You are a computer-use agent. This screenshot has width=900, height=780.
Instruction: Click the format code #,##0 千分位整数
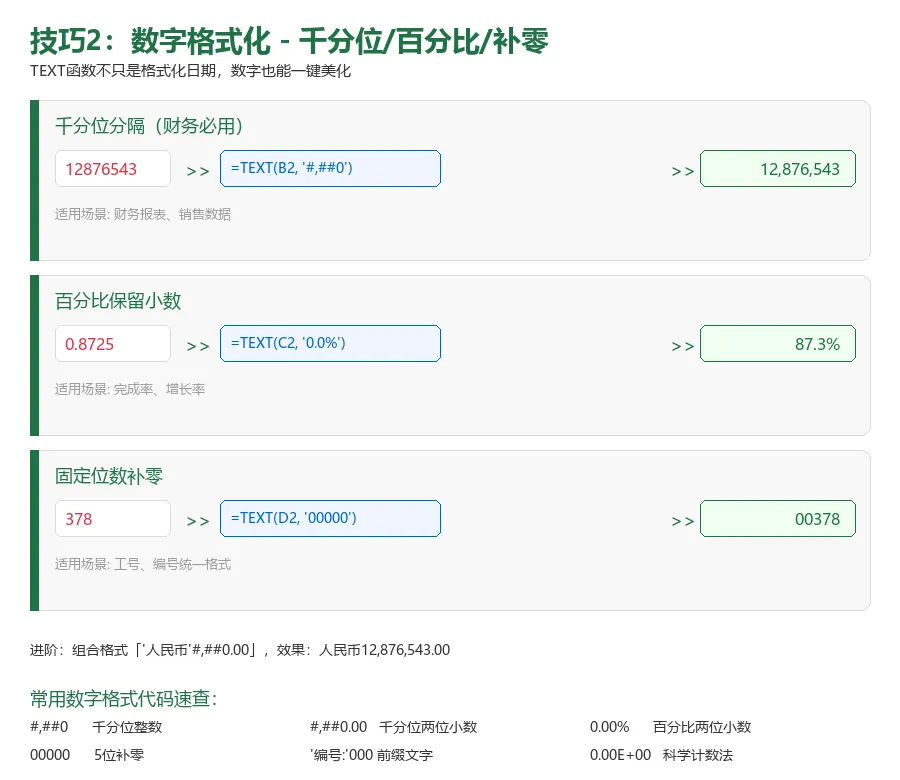tap(96, 727)
